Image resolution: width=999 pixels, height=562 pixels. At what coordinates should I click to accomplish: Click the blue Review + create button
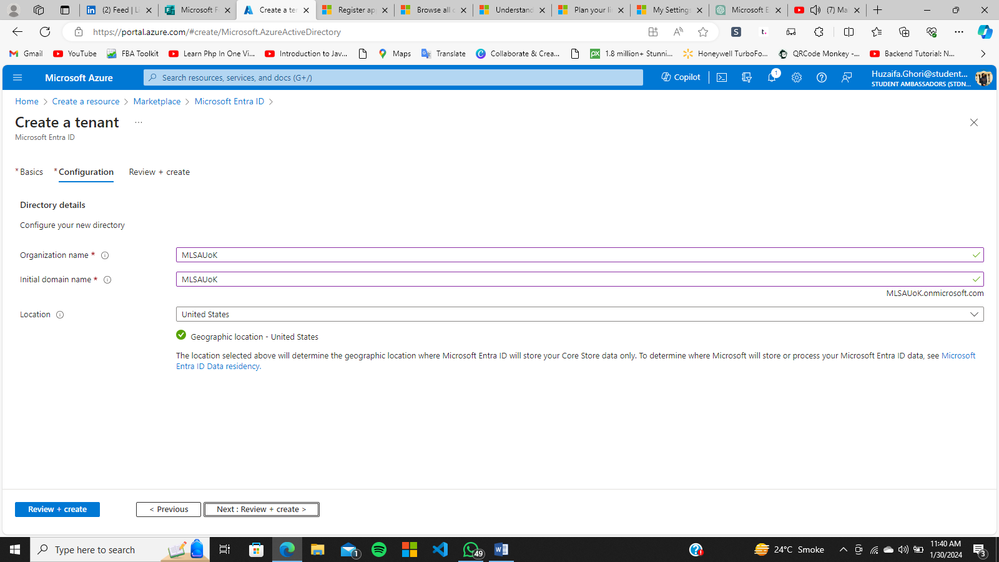(x=57, y=510)
